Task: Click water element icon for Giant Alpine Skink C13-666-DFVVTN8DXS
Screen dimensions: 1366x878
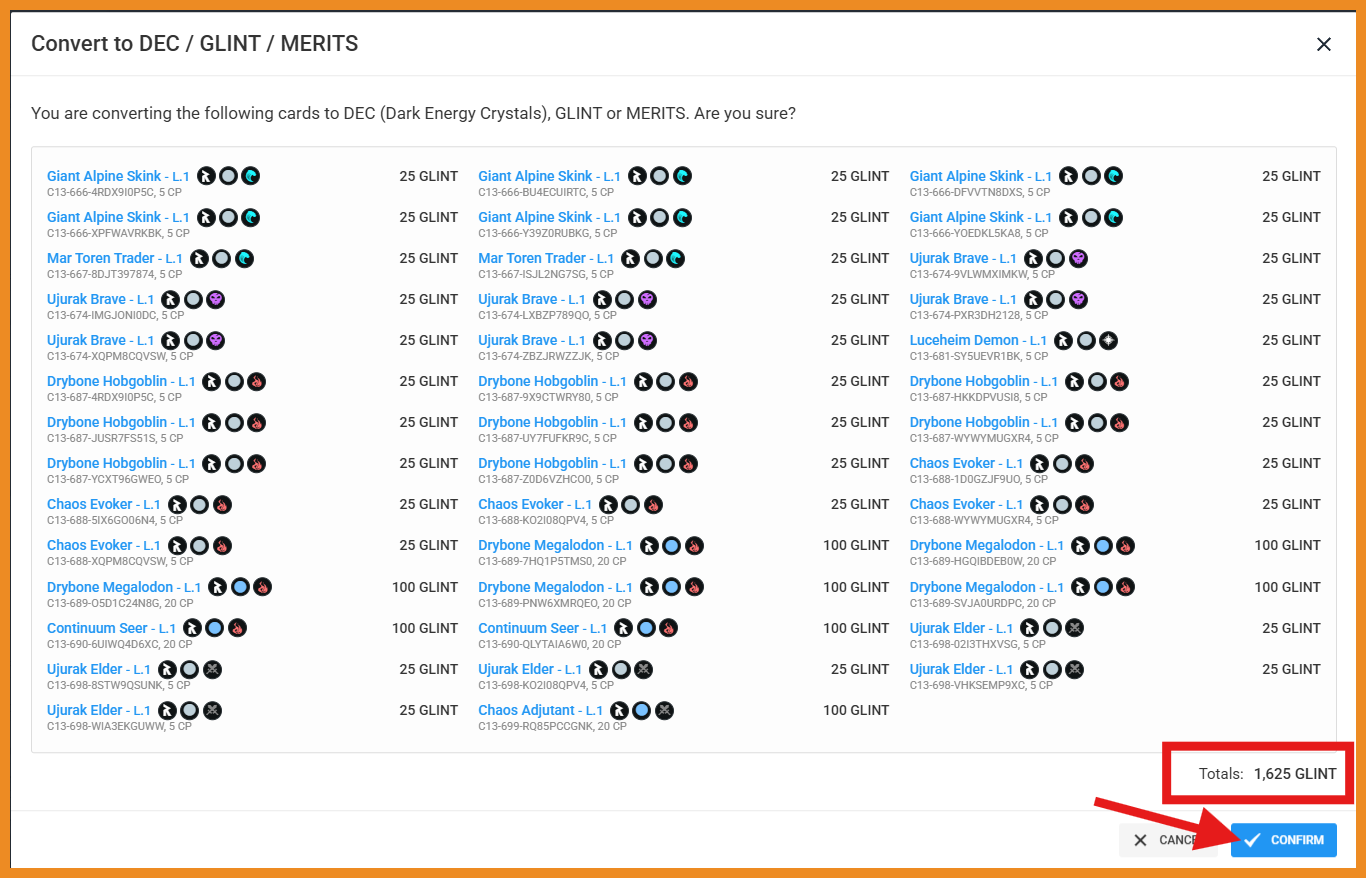Action: coord(1113,176)
